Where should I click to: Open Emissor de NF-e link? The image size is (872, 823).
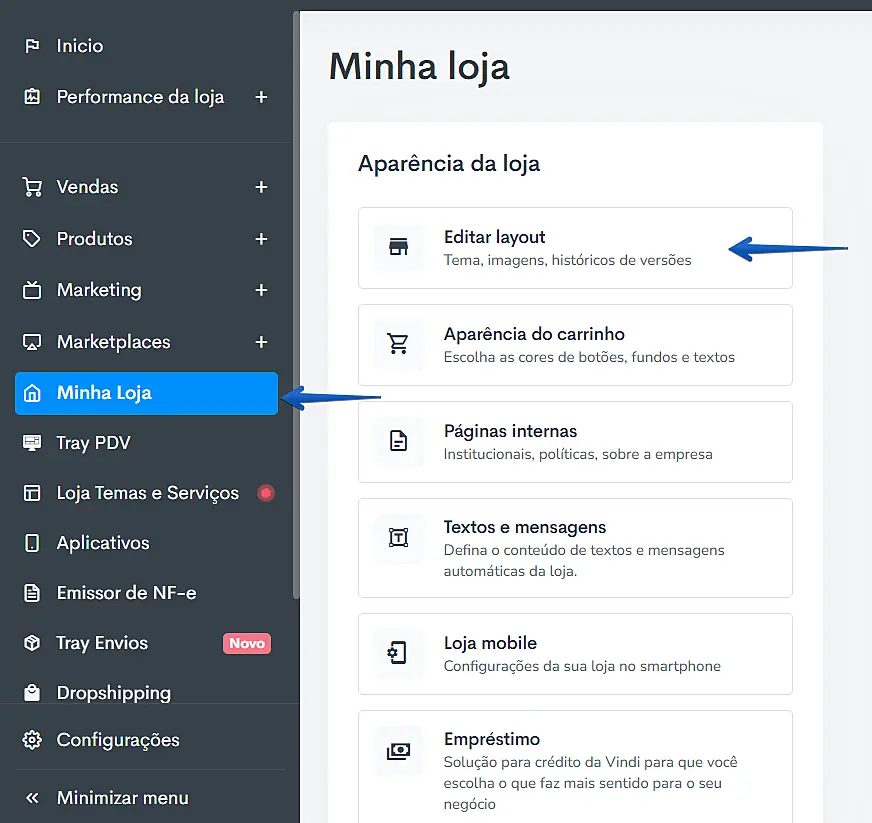pyautogui.click(x=126, y=593)
